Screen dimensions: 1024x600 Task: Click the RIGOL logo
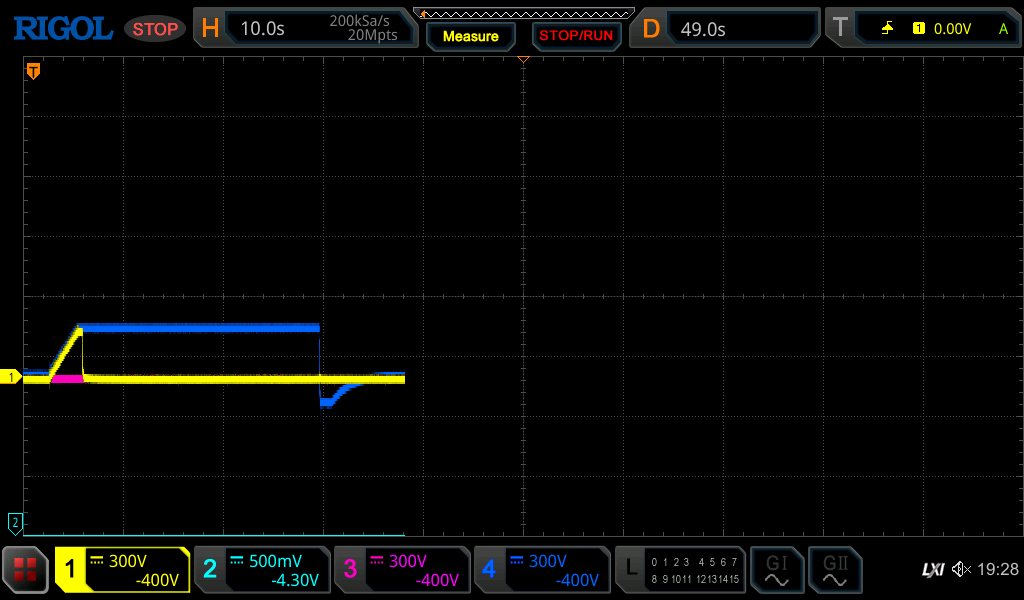click(62, 29)
